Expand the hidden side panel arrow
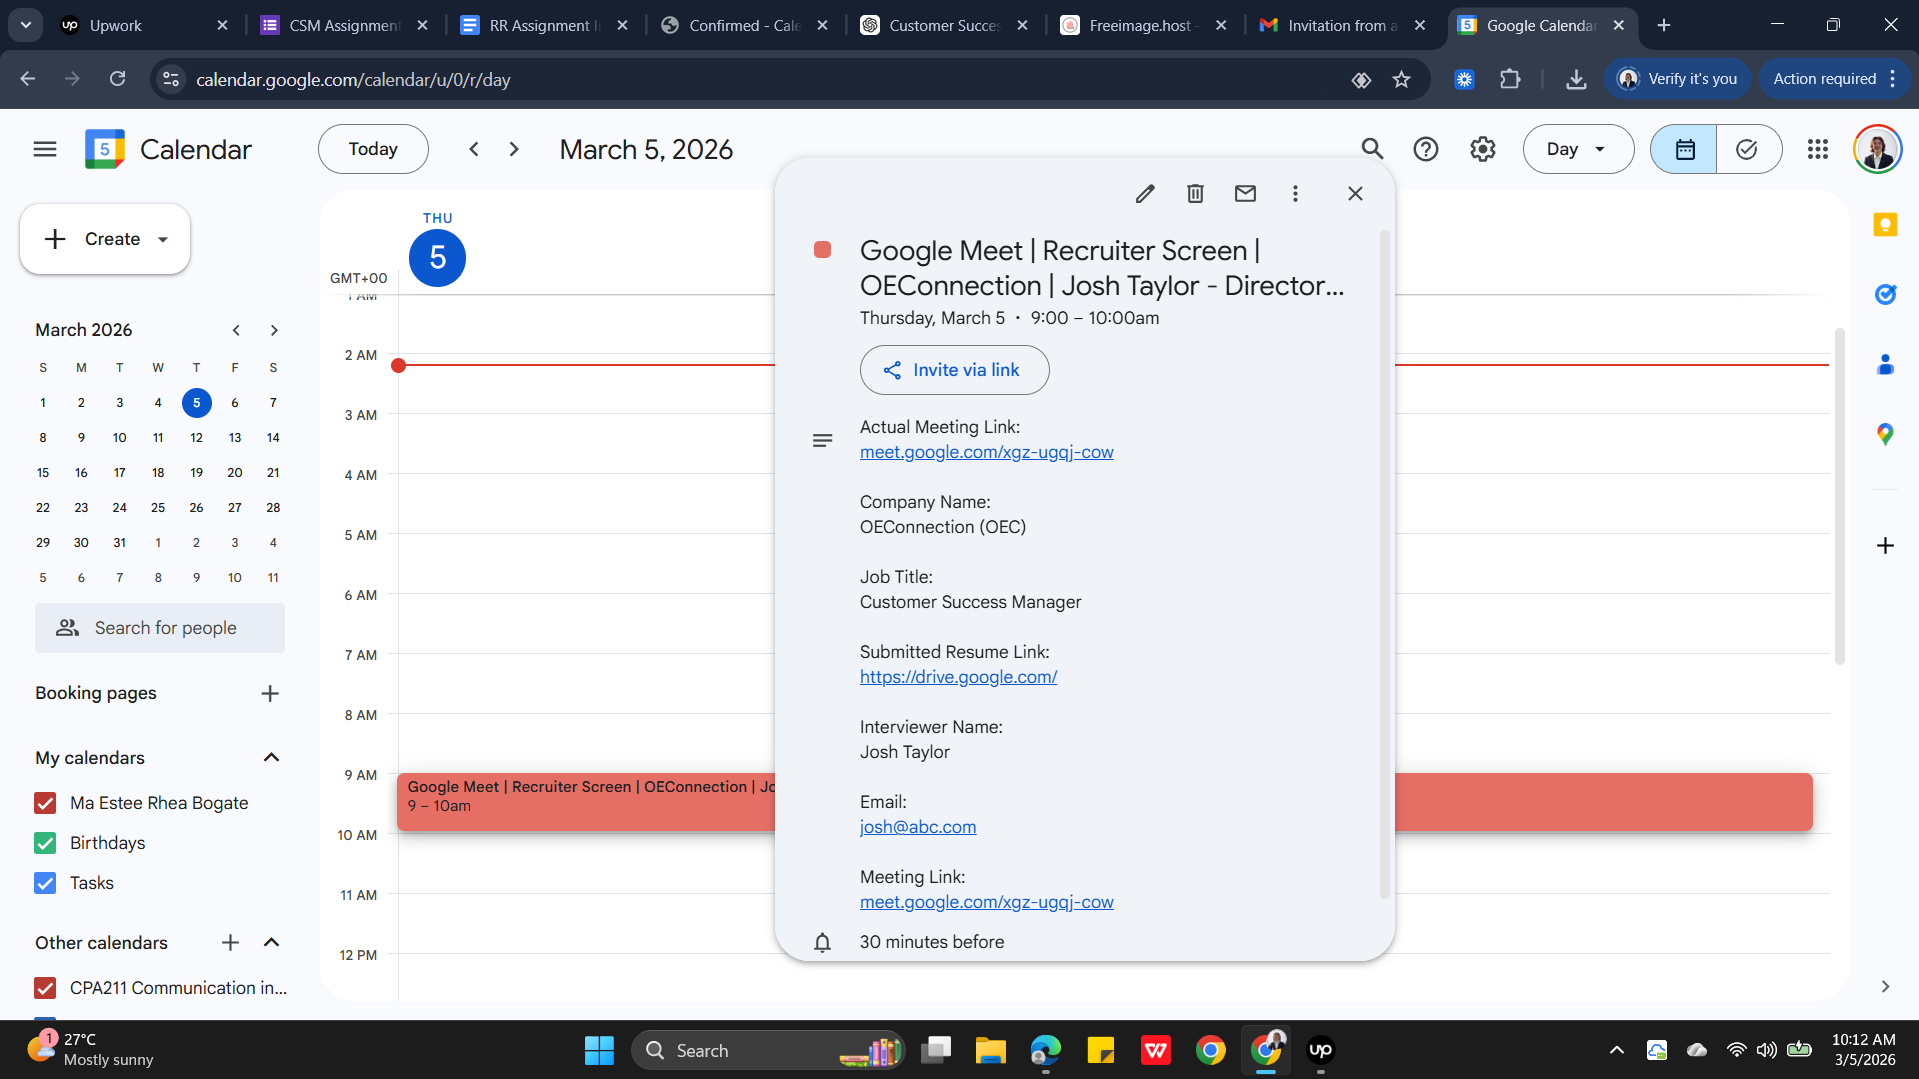1919x1079 pixels. pos(1885,987)
